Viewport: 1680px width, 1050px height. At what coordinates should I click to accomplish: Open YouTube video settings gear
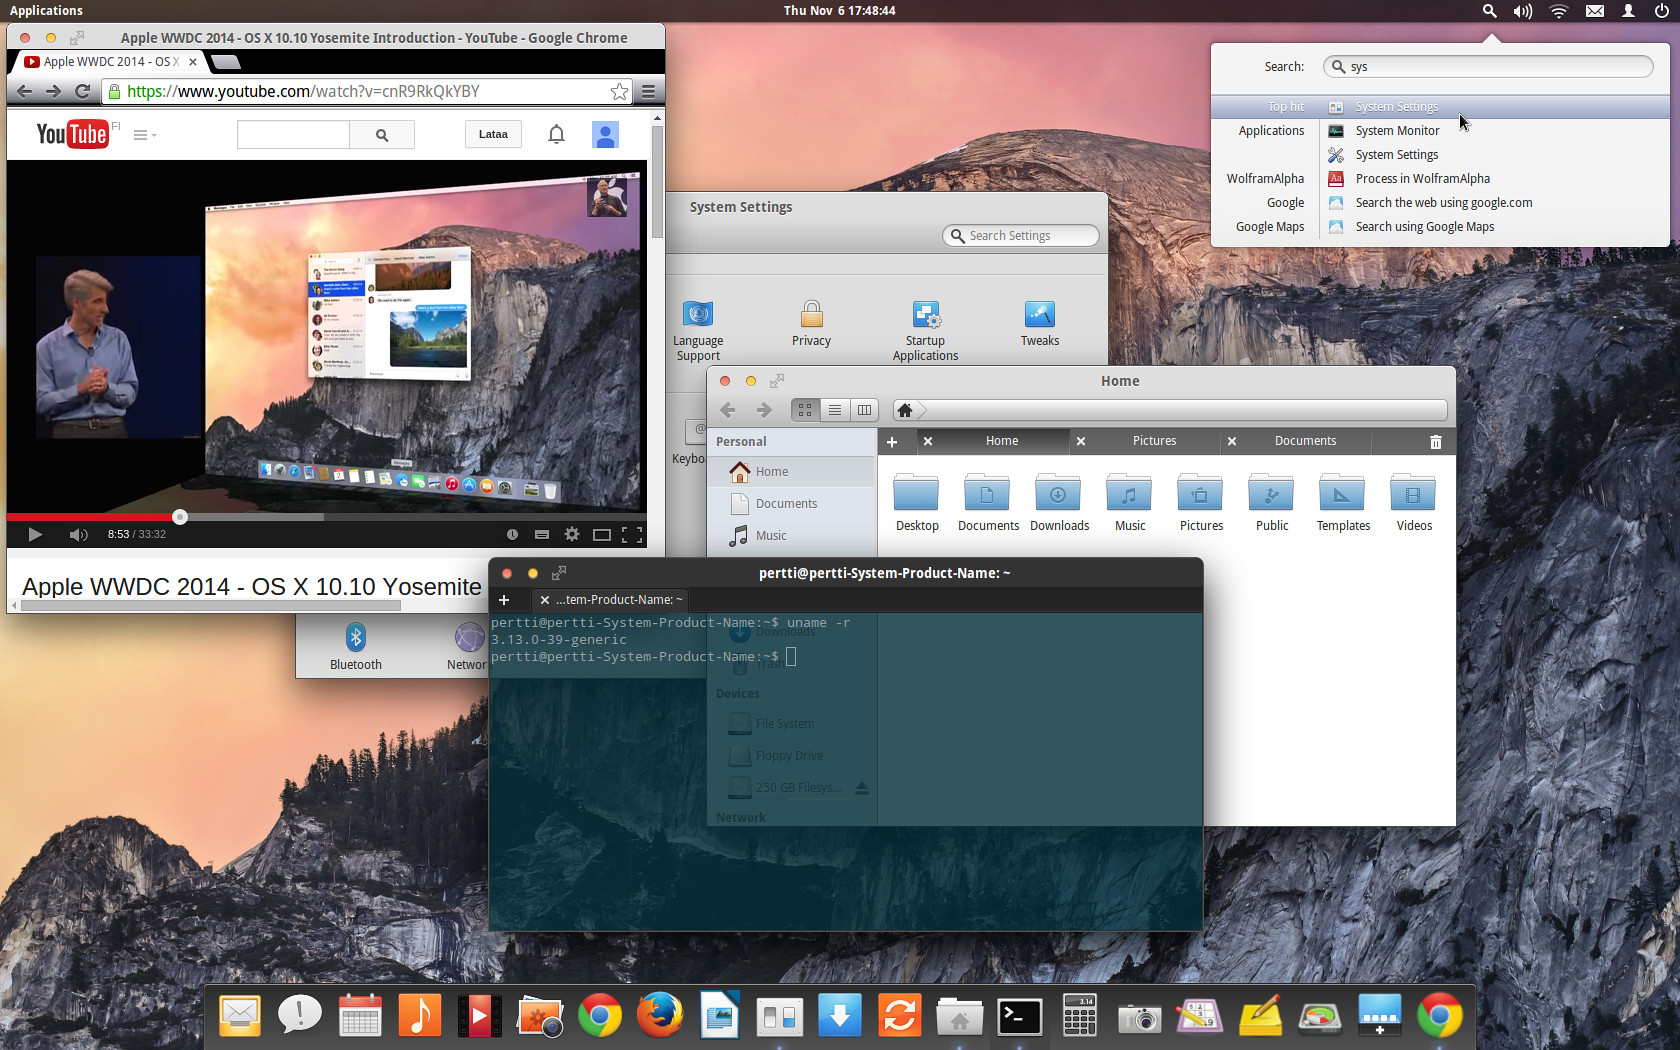coord(572,534)
